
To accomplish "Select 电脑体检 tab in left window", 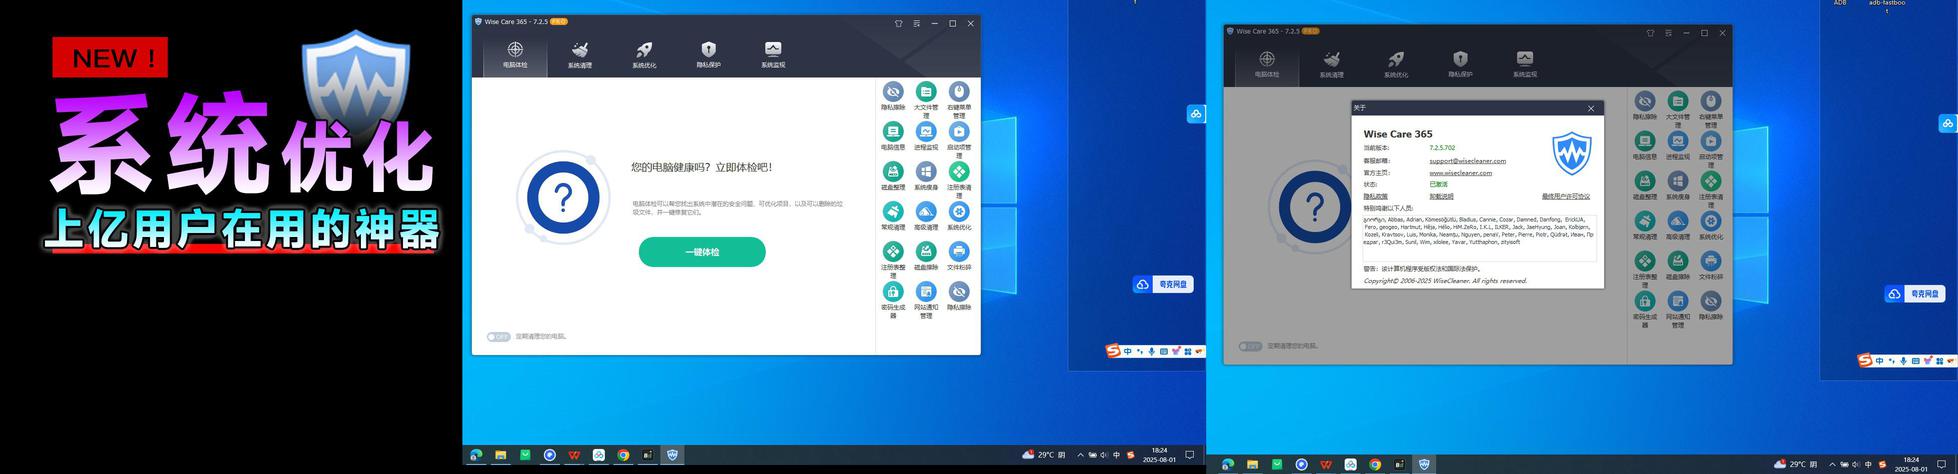I will [515, 54].
